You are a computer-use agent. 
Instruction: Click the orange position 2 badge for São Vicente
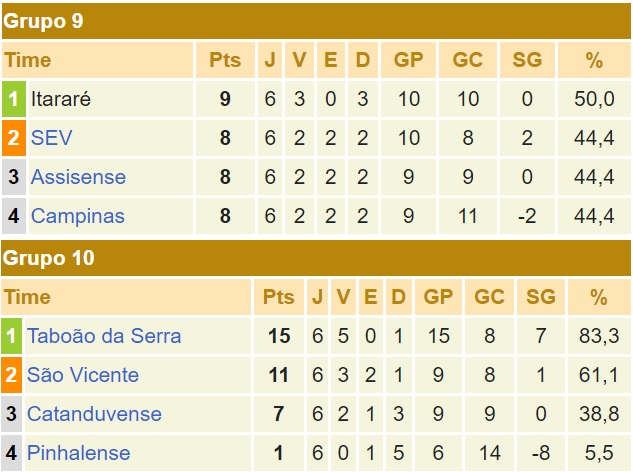pyautogui.click(x=12, y=375)
